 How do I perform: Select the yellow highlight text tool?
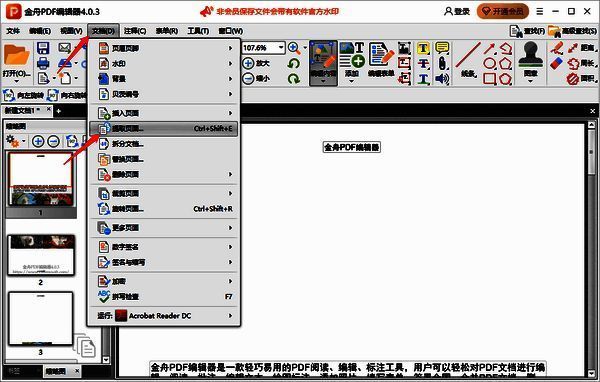pyautogui.click(x=423, y=48)
